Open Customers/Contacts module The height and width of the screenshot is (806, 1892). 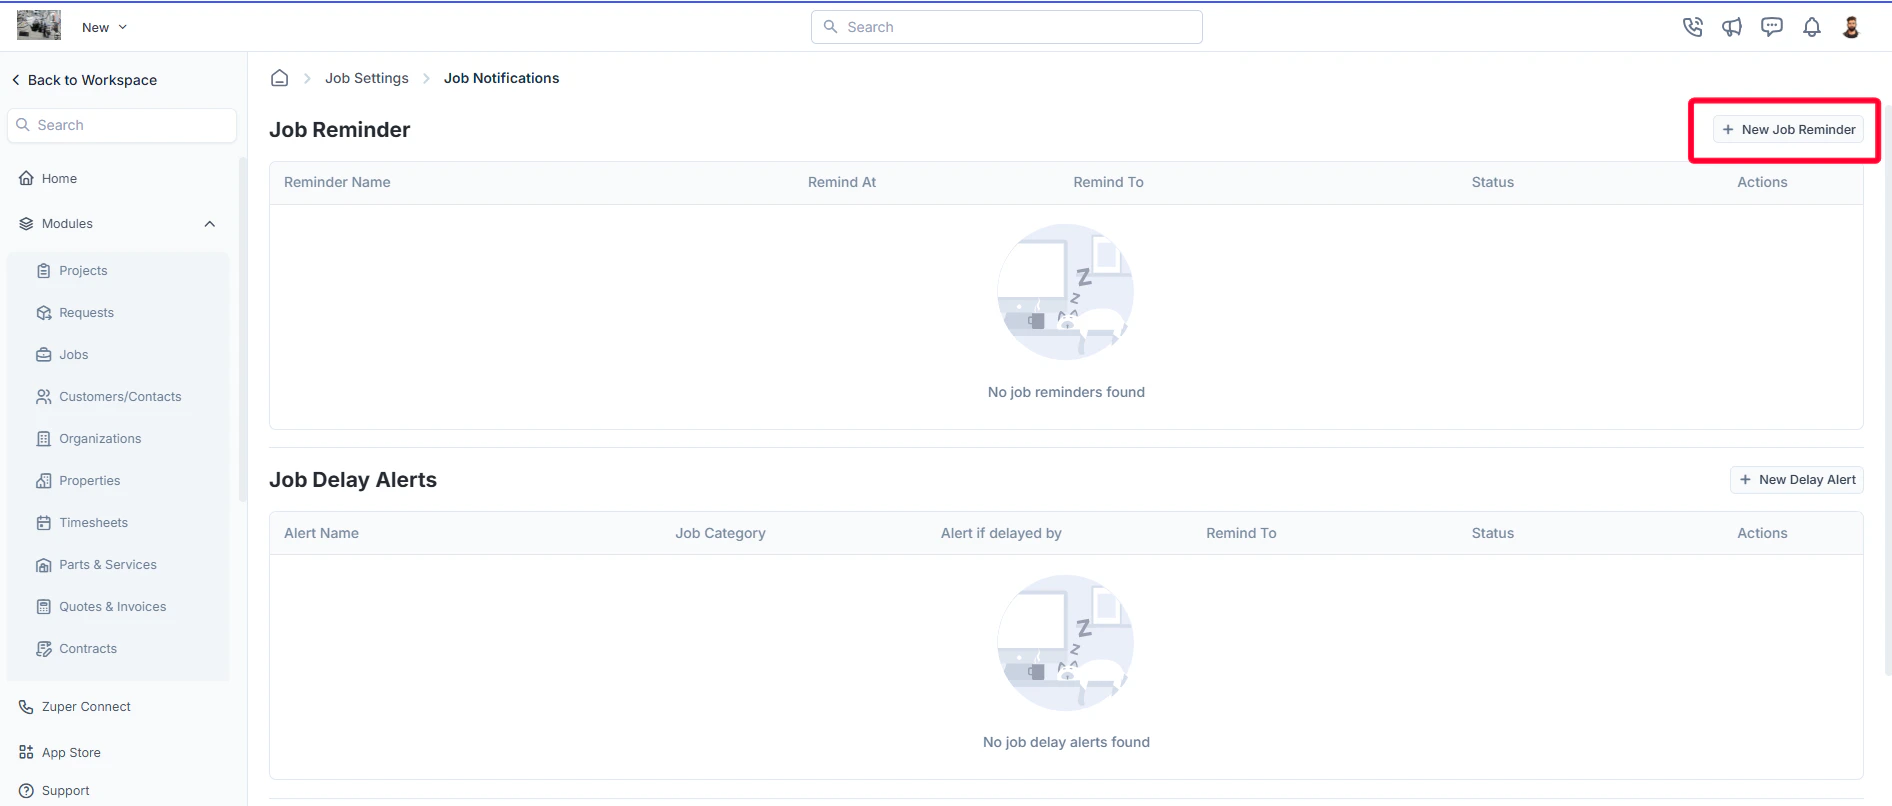pos(118,397)
